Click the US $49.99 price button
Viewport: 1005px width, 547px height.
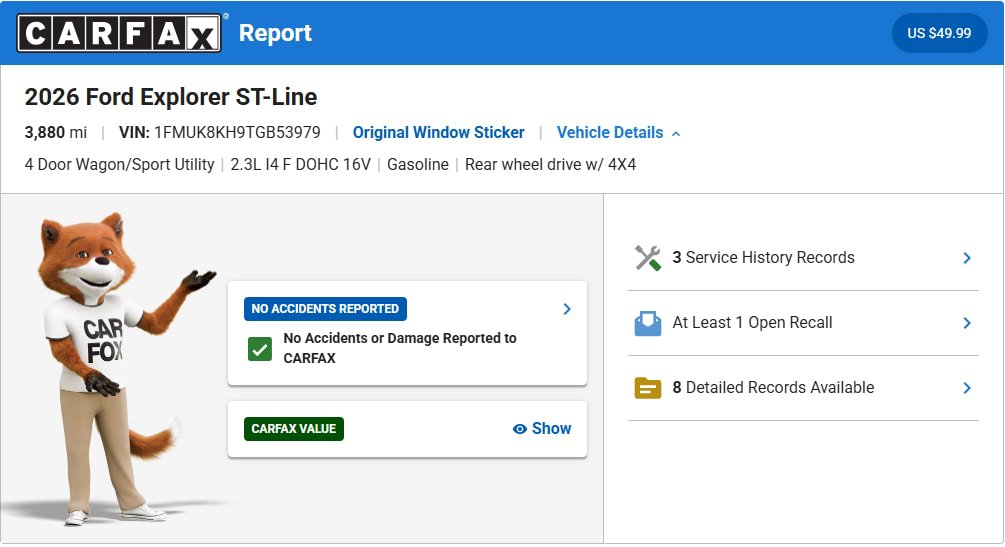tap(939, 33)
